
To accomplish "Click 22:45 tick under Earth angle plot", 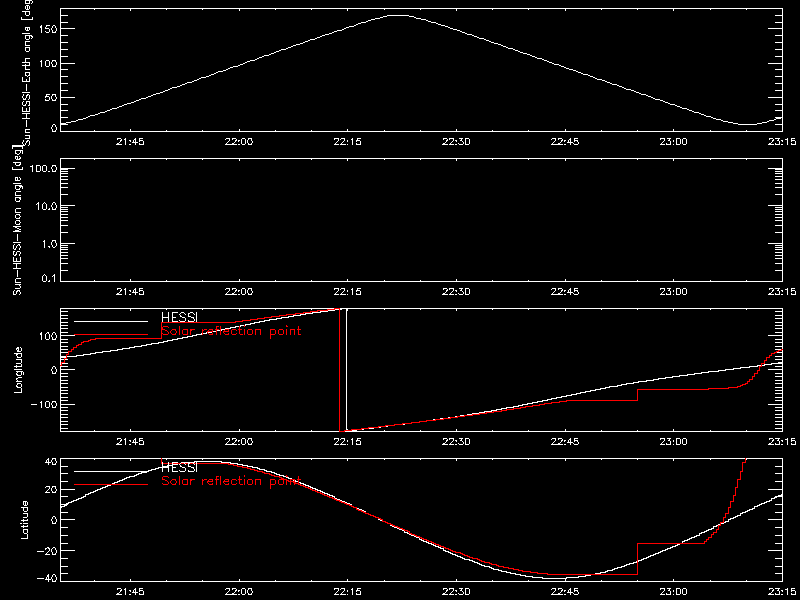I will click(565, 142).
